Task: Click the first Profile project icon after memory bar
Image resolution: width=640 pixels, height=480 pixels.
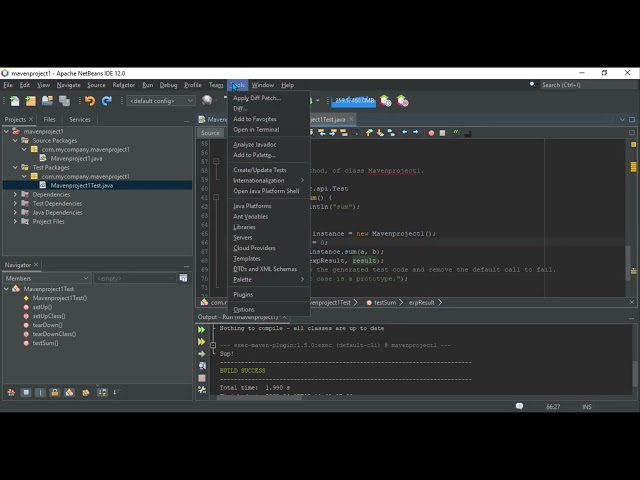Action: tap(385, 101)
